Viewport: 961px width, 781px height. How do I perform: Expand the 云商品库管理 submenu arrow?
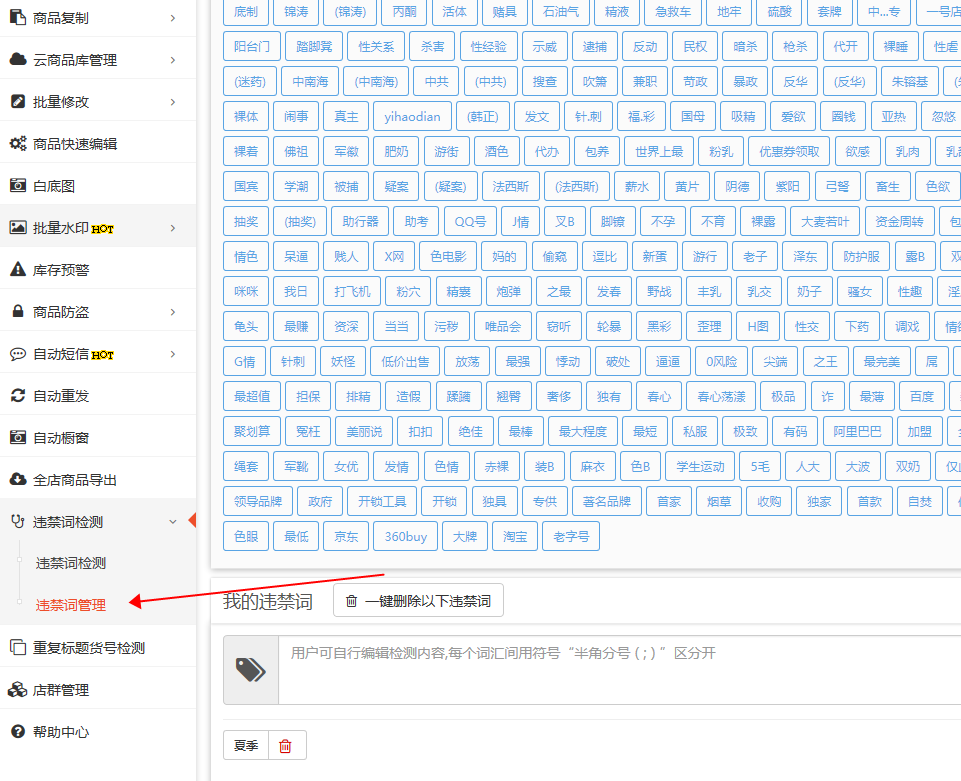173,60
